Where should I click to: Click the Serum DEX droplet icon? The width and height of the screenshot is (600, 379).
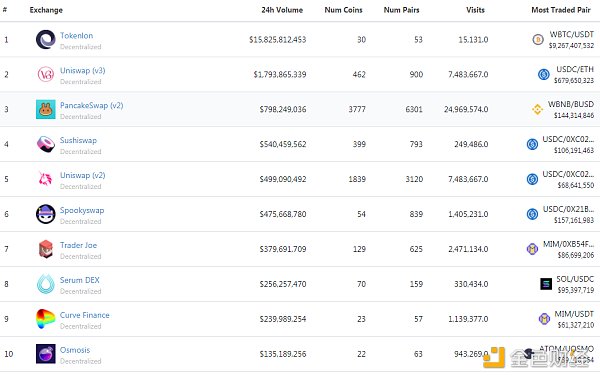pos(46,284)
